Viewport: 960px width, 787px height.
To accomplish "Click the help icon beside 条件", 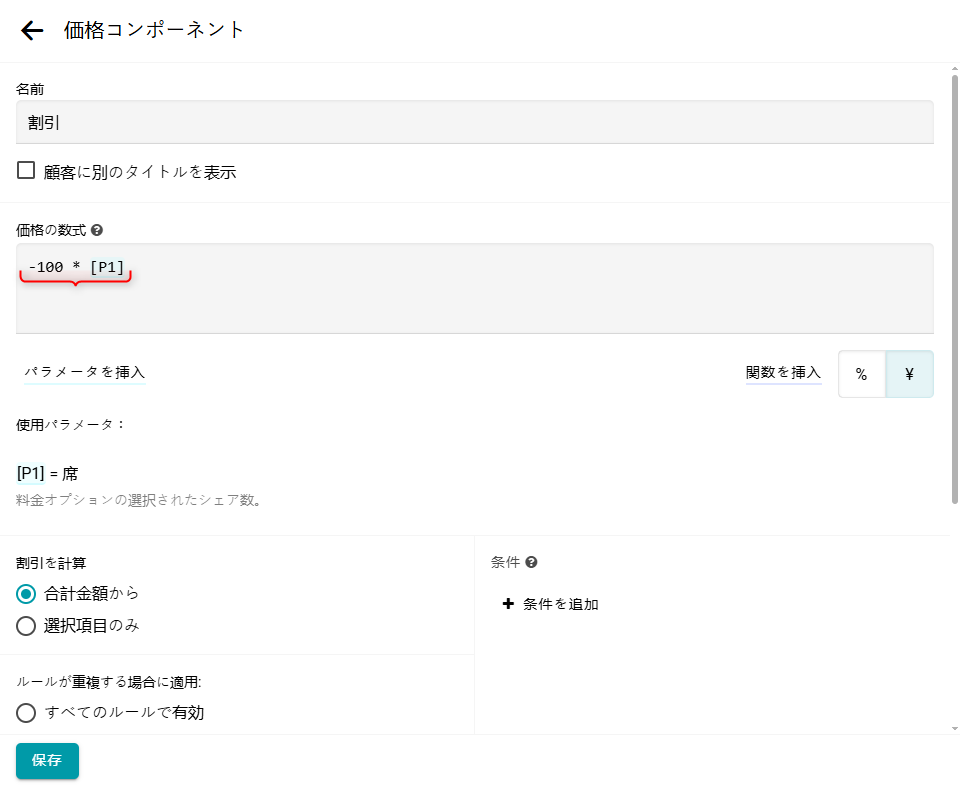I will click(x=531, y=562).
